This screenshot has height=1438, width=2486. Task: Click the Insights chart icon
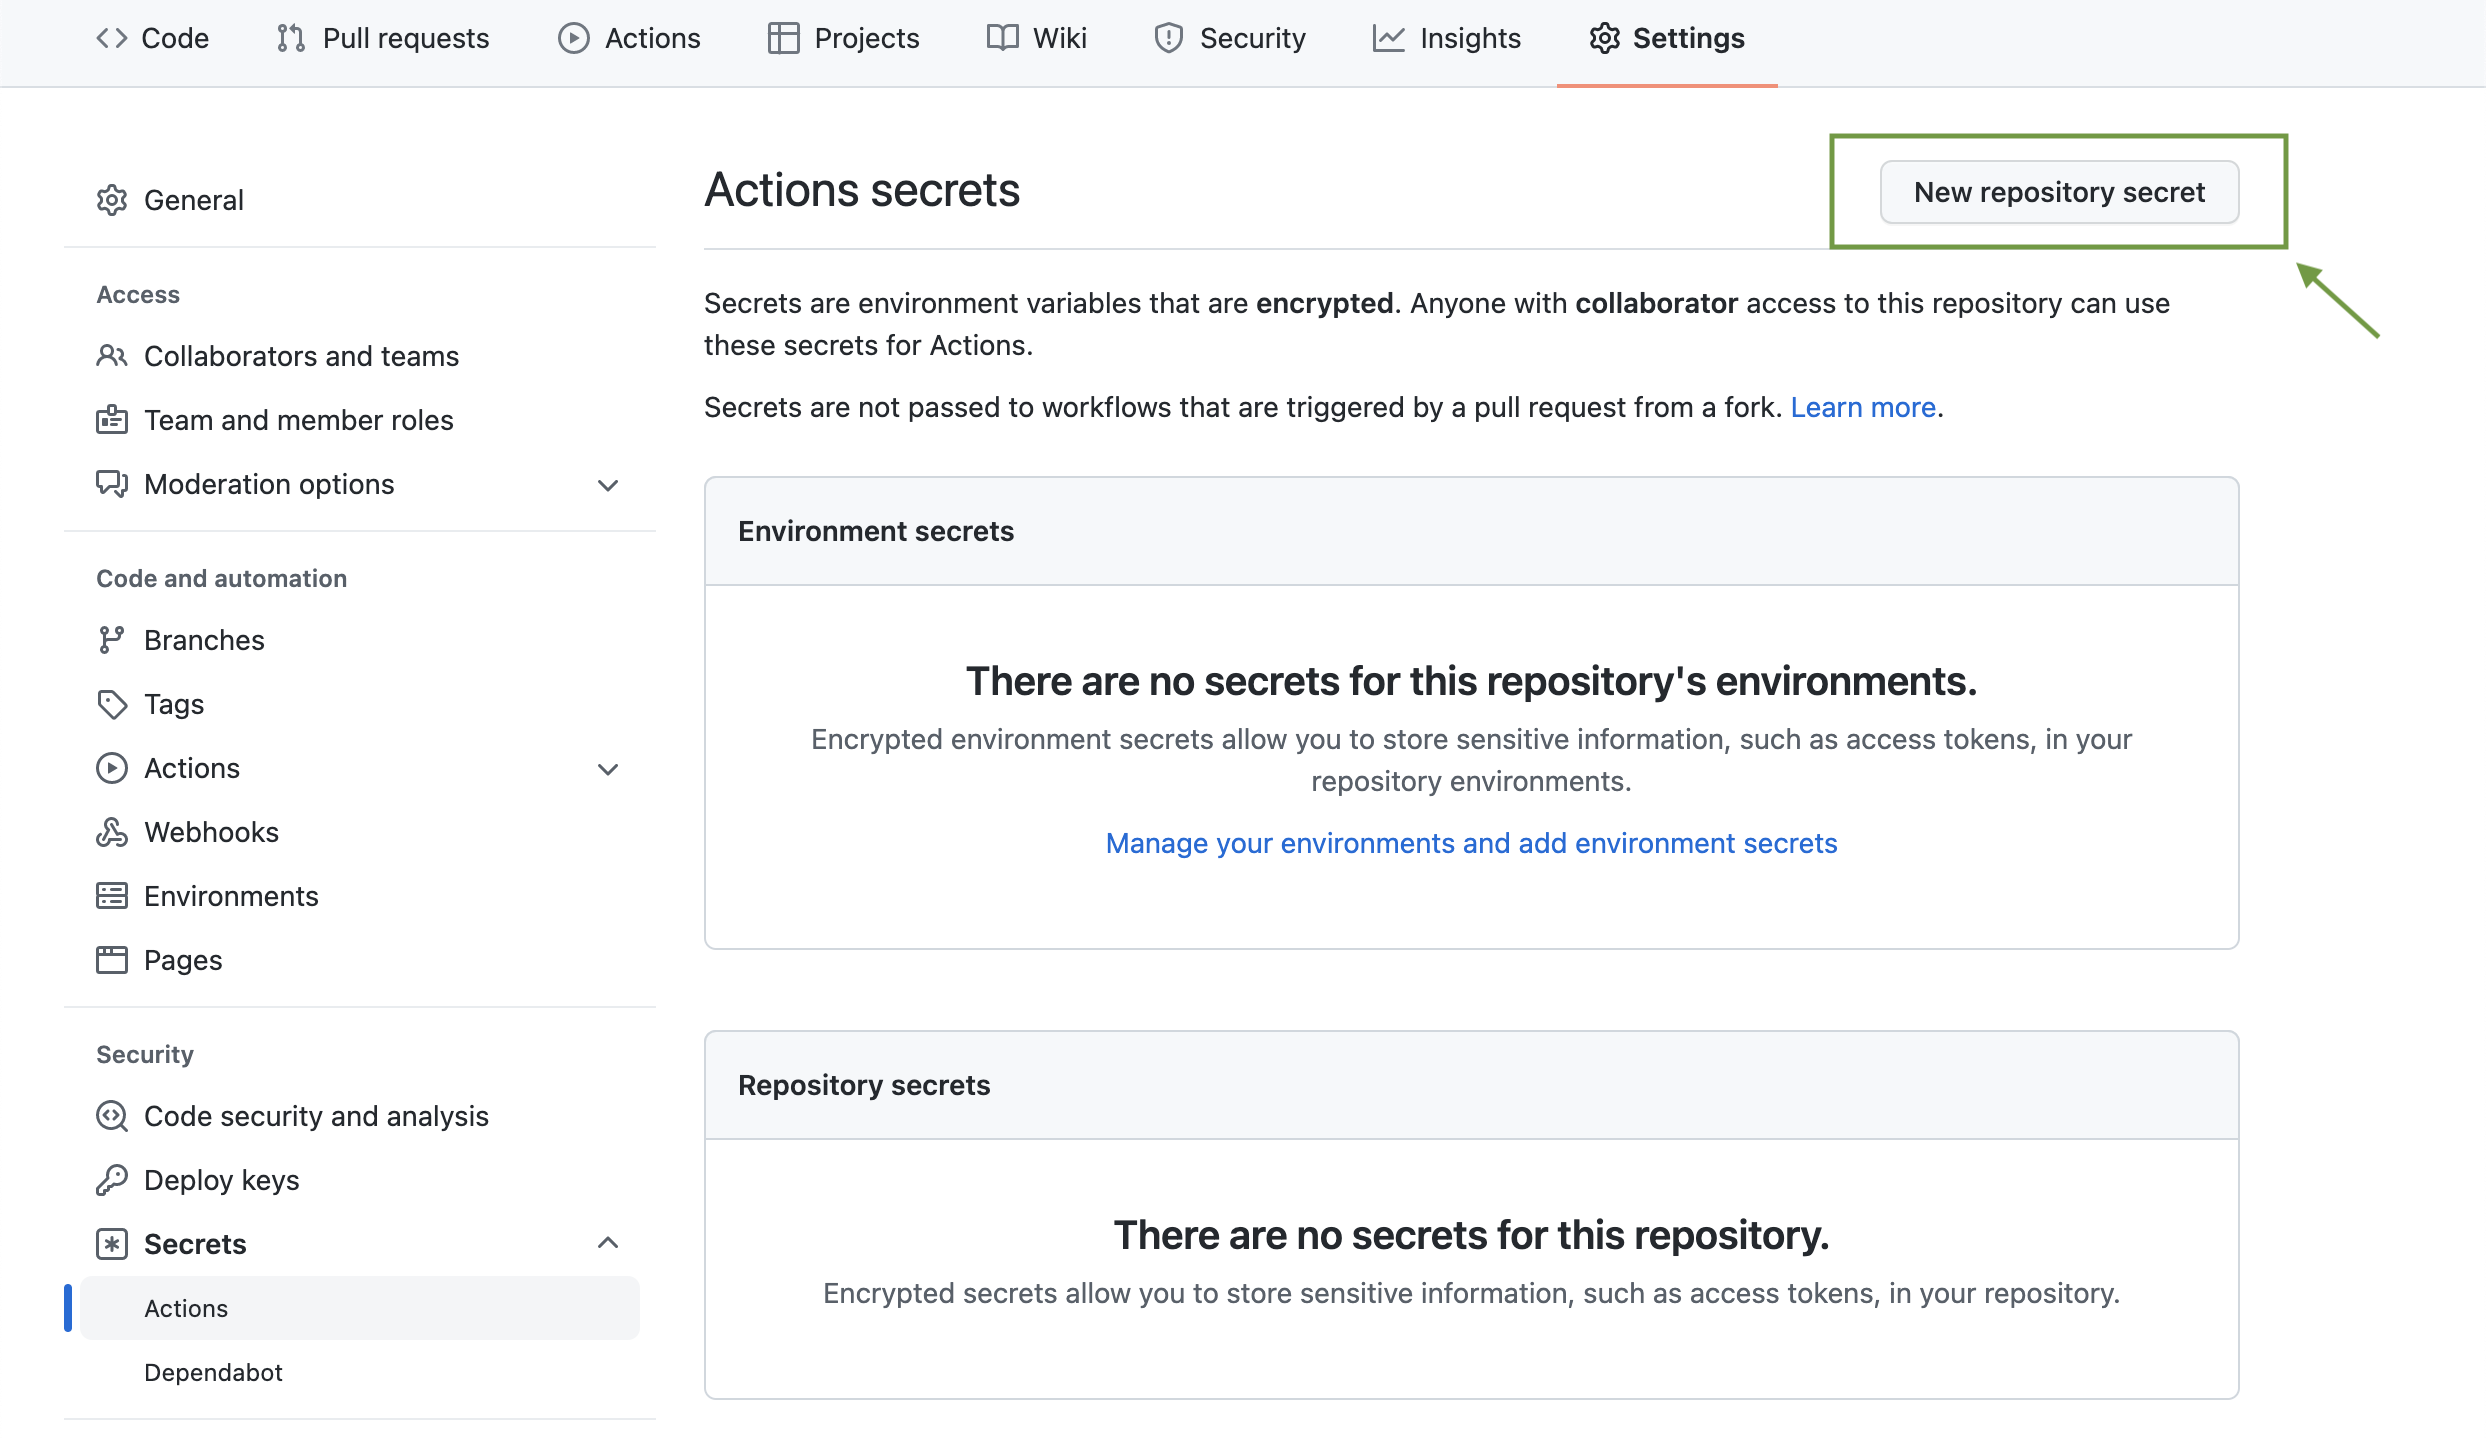tap(1386, 38)
